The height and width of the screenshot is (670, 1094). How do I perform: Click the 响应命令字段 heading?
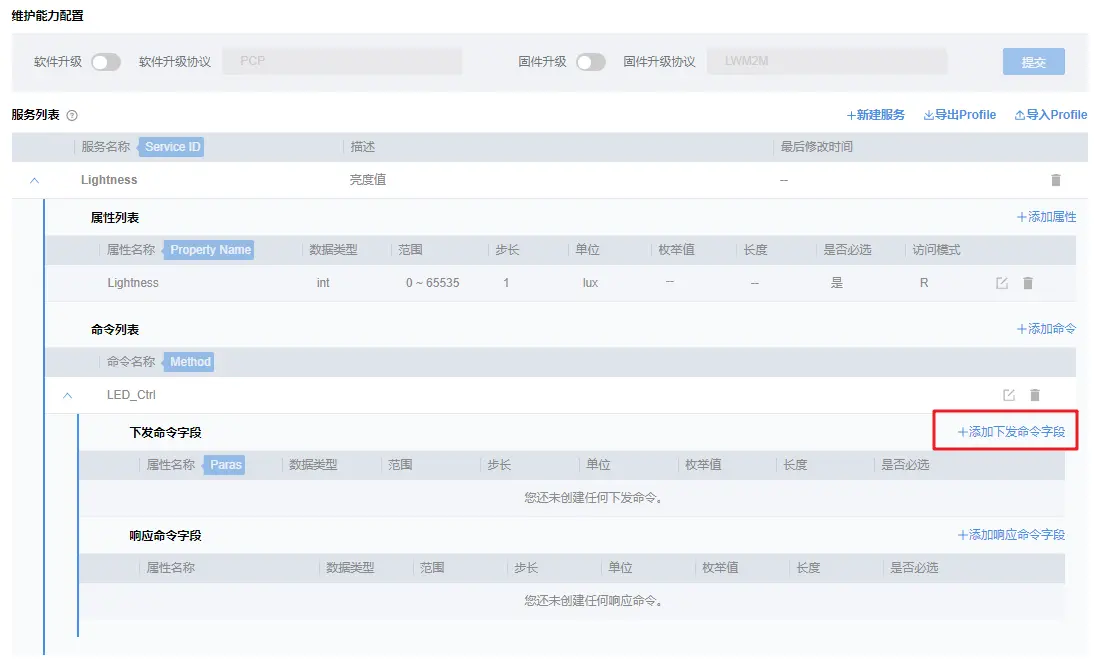pos(165,536)
